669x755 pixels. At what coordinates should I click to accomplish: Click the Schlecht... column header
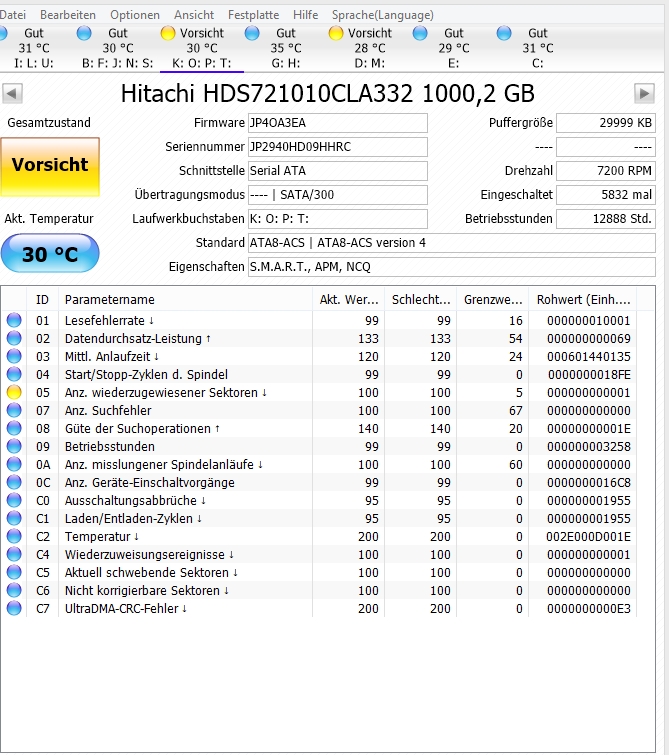420,299
